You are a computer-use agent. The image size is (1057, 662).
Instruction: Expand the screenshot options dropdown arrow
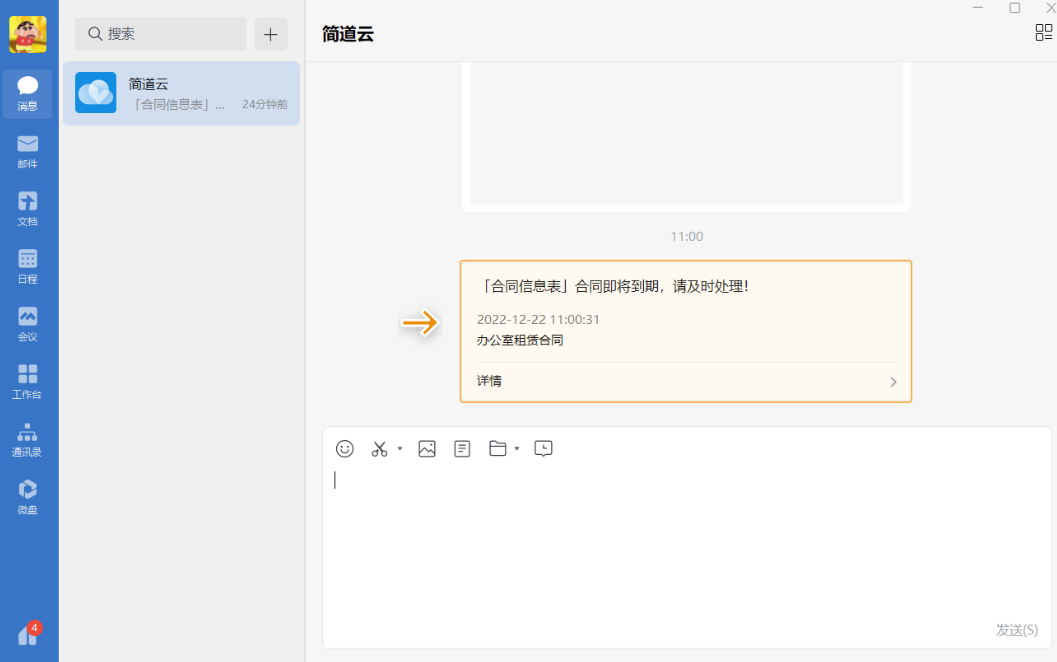coord(400,448)
